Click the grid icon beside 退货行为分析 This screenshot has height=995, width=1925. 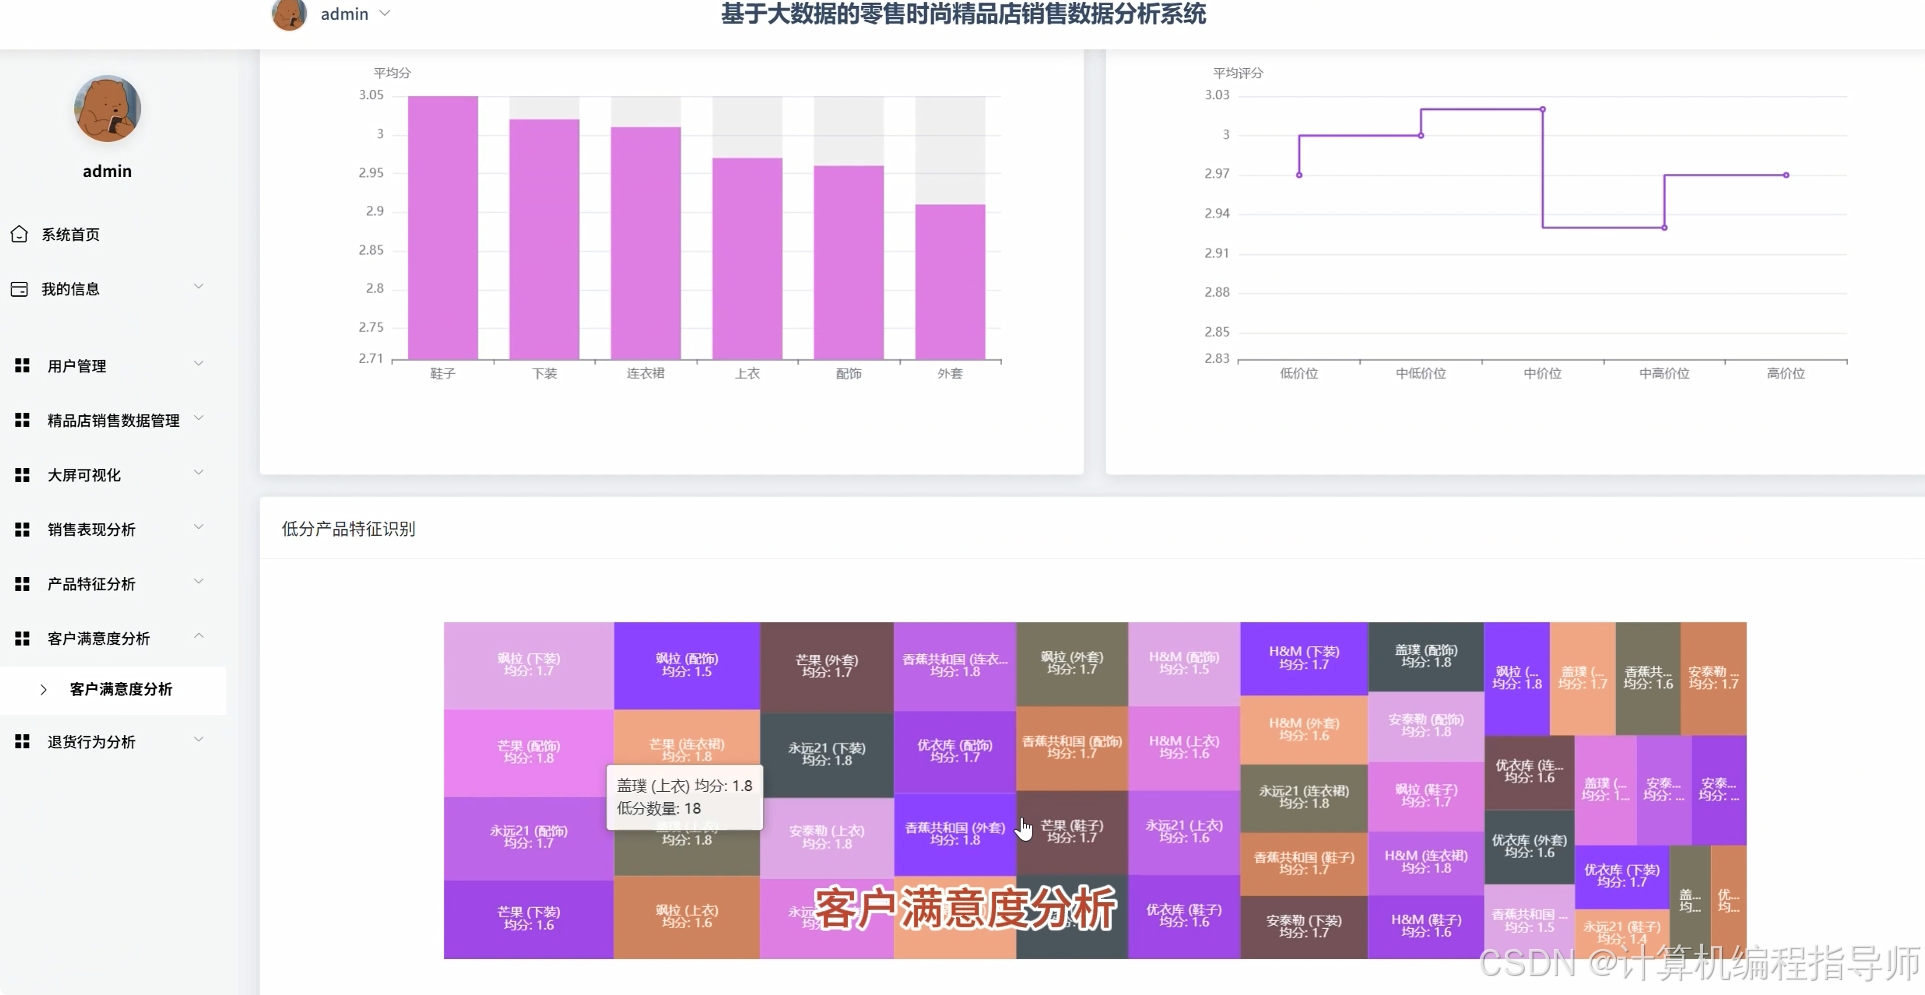[x=22, y=742]
